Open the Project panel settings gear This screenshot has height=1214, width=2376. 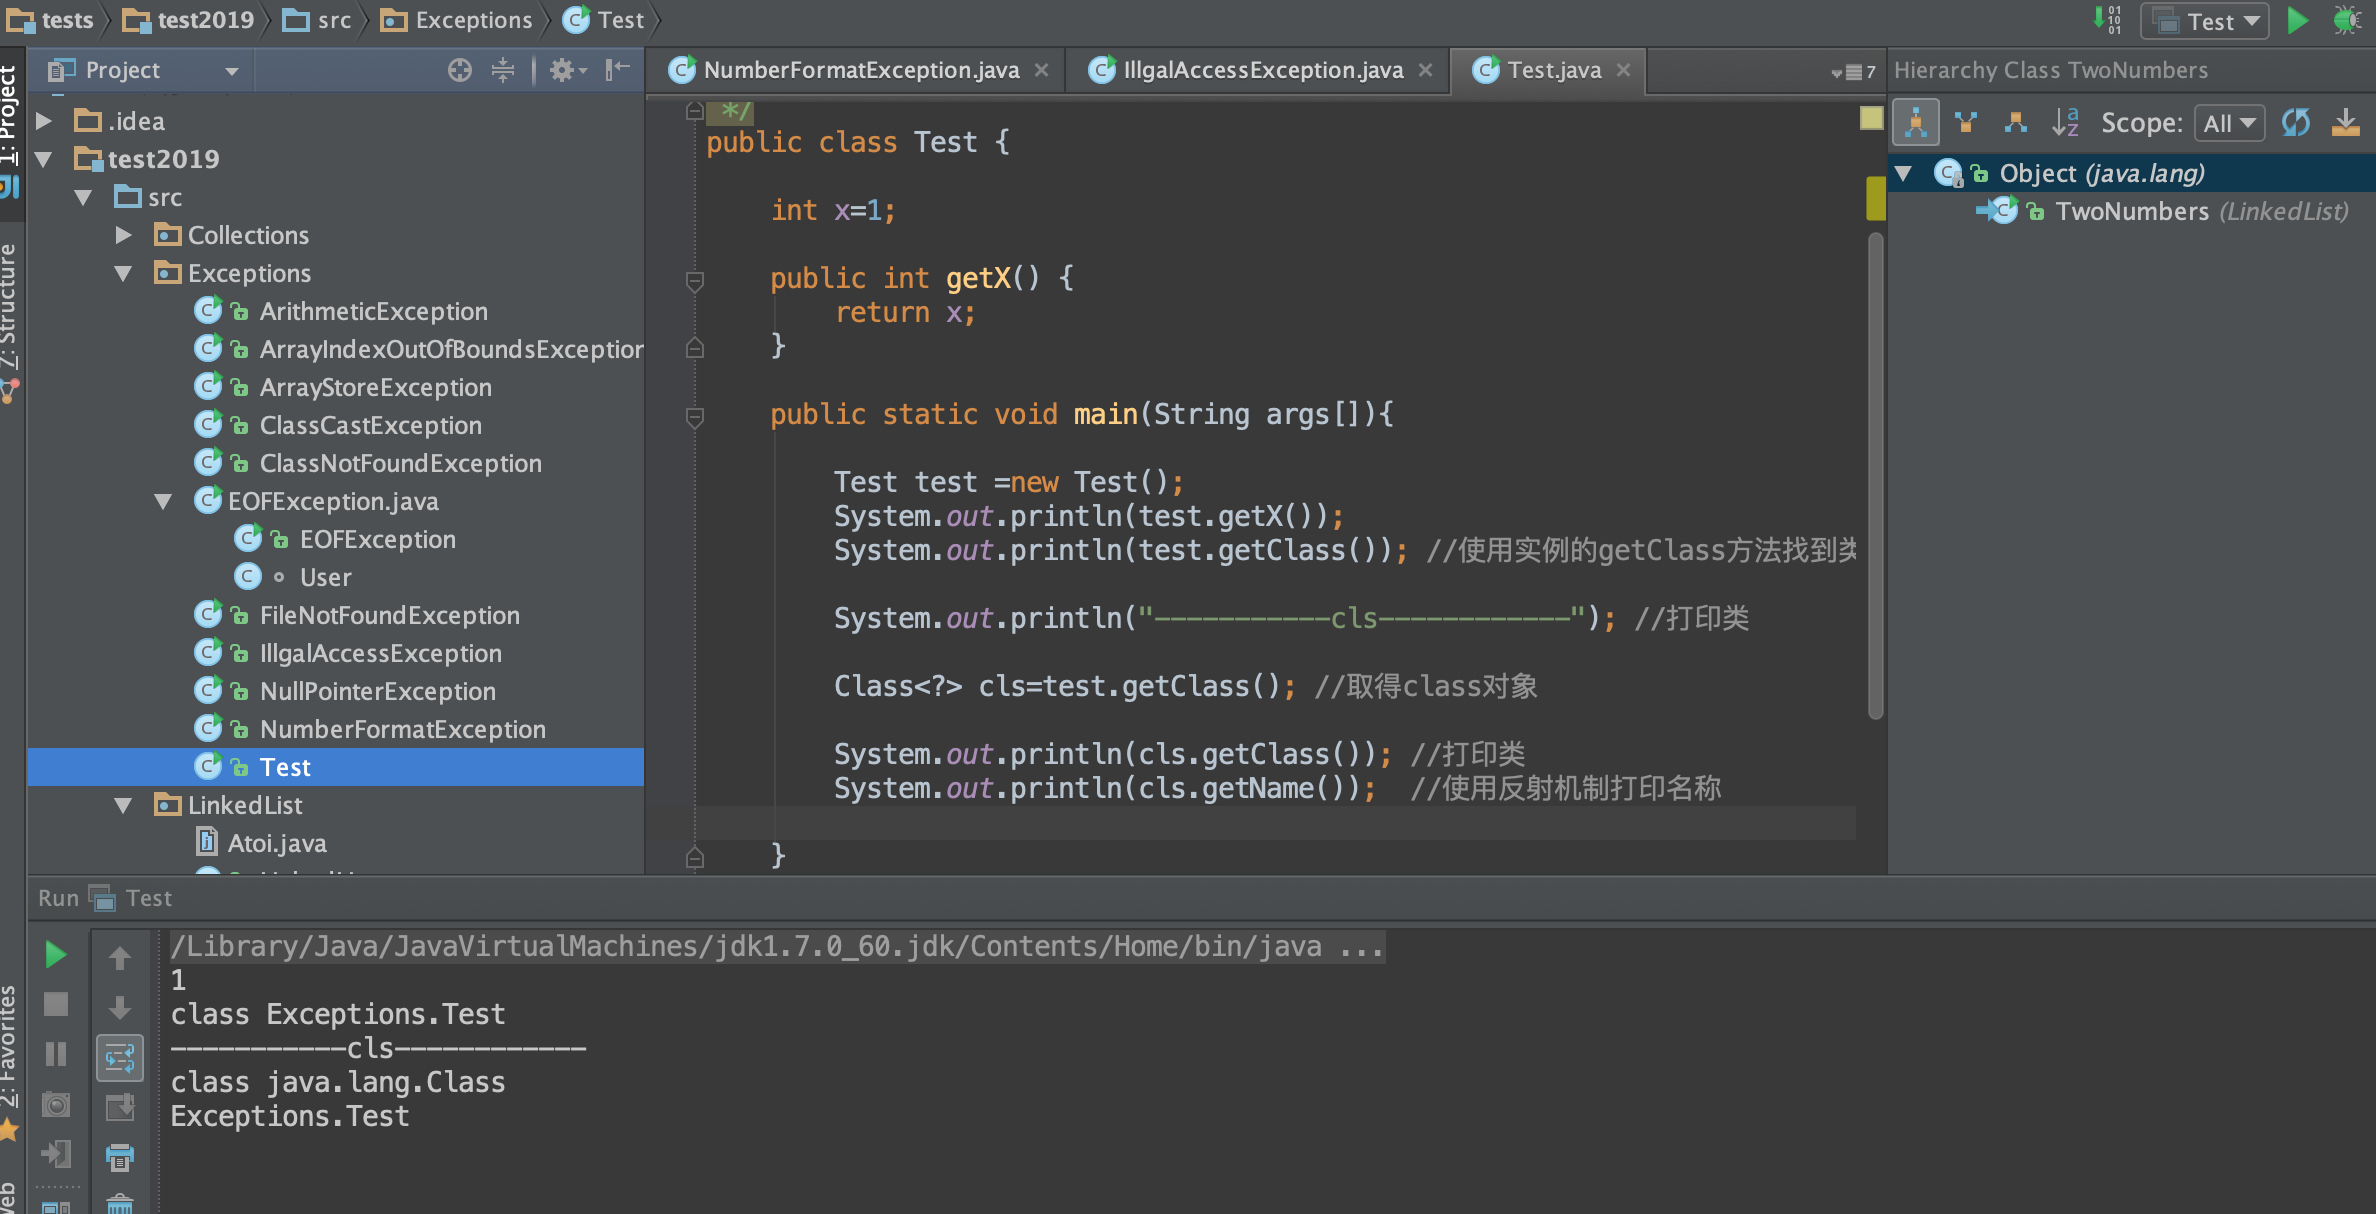562,70
